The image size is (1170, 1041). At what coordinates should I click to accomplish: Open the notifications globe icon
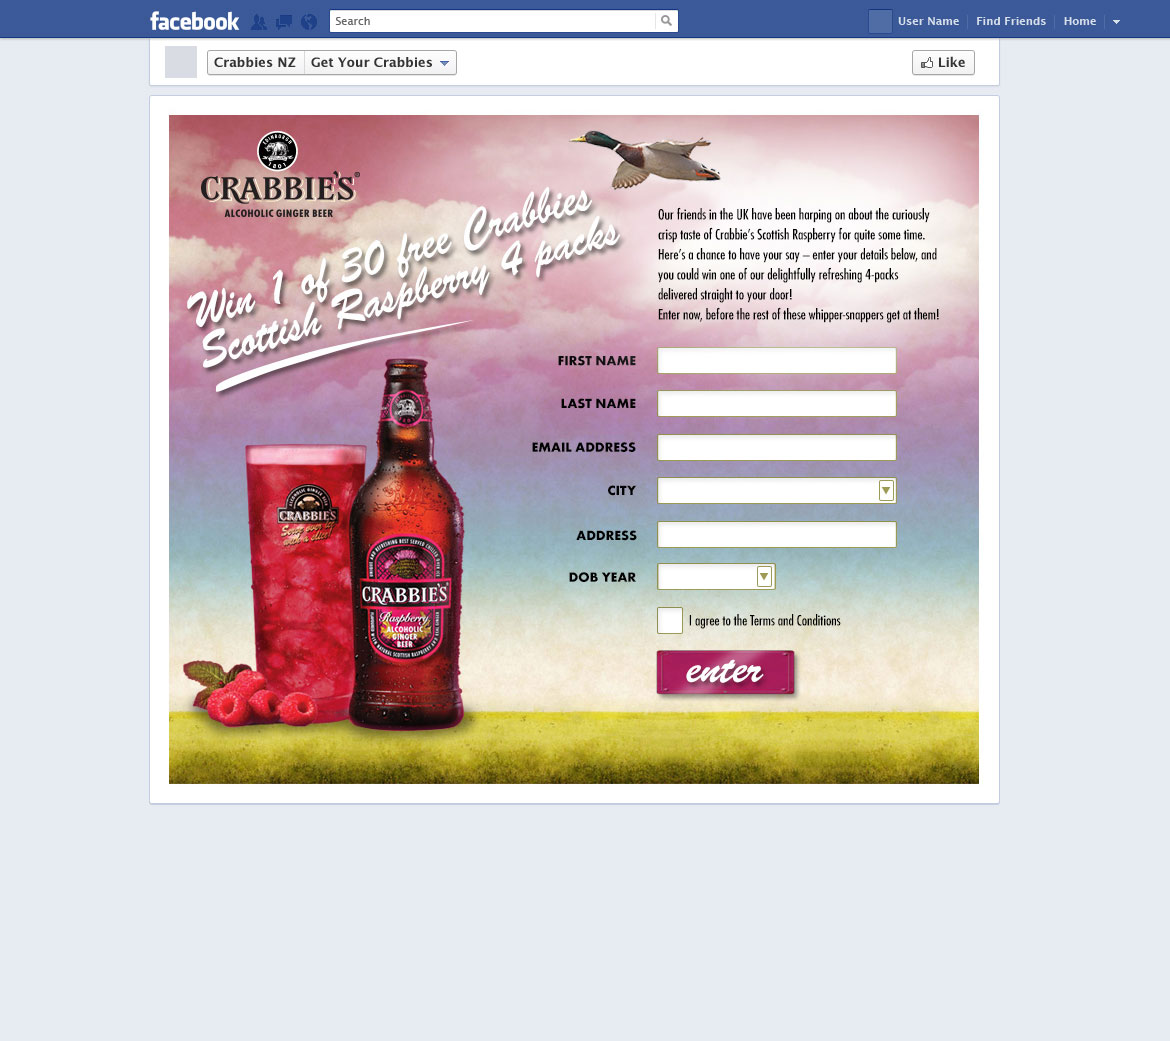(309, 22)
